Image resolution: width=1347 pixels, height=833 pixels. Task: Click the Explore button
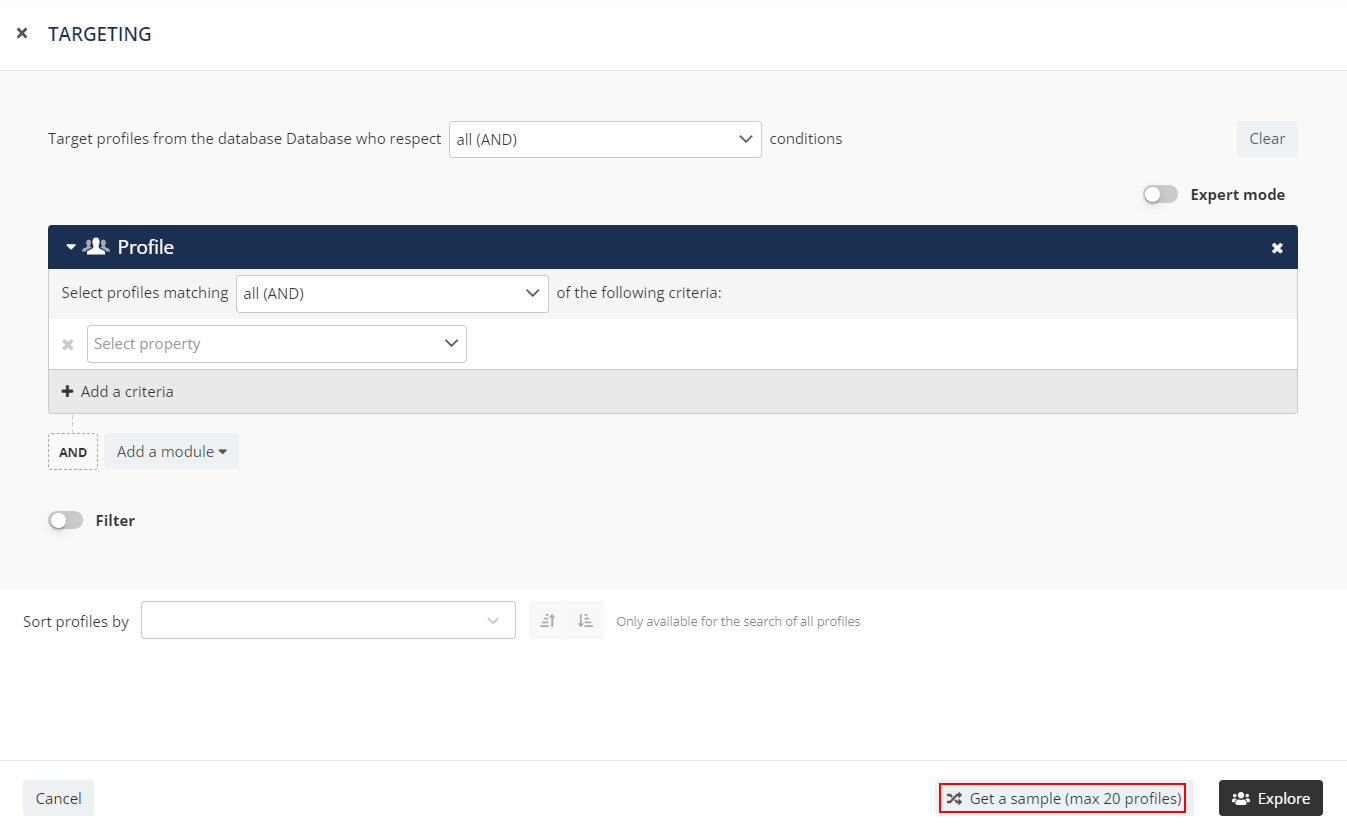click(x=1271, y=798)
